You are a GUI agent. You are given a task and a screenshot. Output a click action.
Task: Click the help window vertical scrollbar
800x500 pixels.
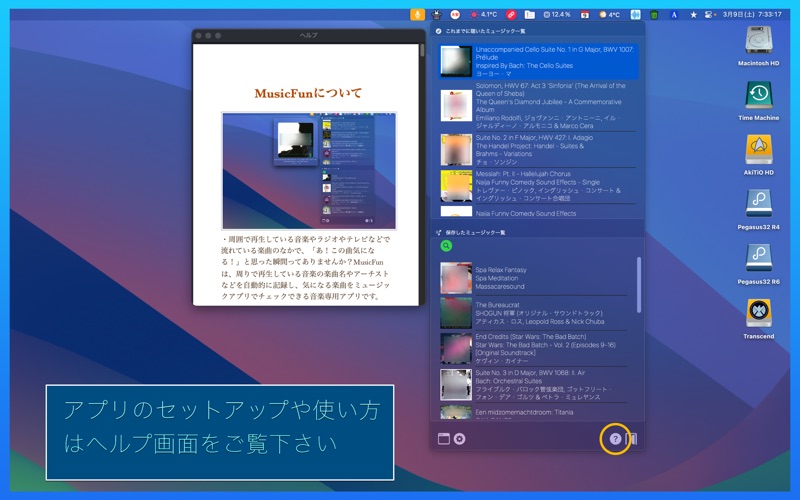click(422, 50)
